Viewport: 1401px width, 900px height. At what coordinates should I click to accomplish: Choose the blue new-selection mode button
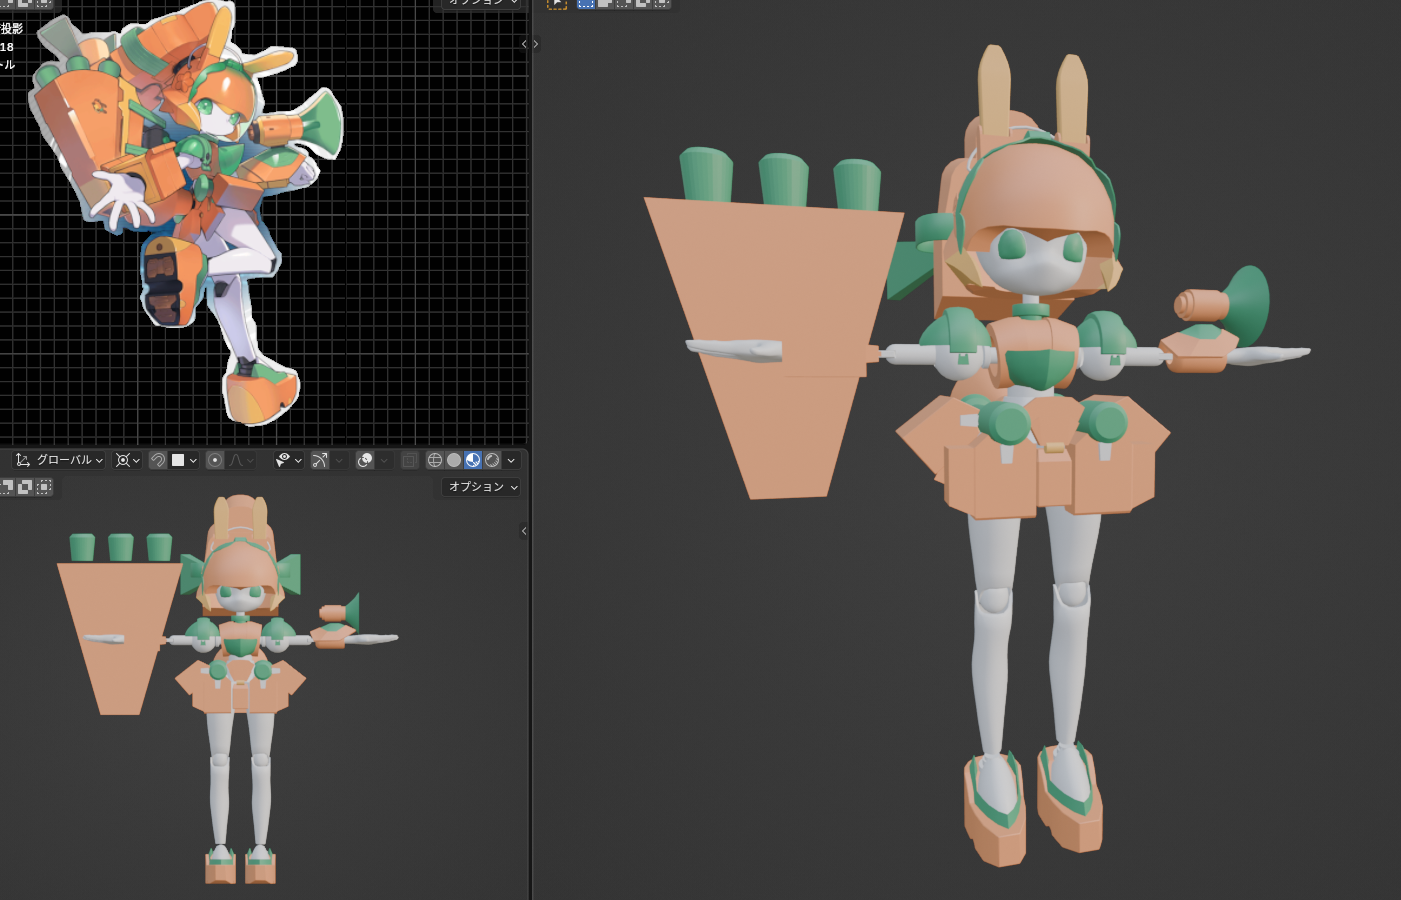coord(586,3)
